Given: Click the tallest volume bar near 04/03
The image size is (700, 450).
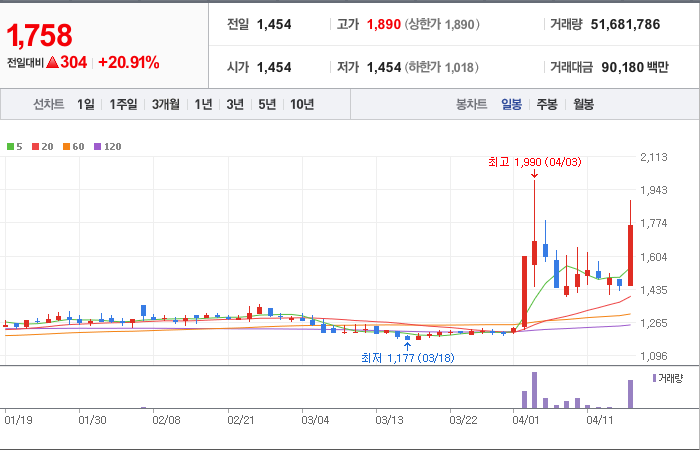Looking at the screenshot, I should [x=534, y=390].
